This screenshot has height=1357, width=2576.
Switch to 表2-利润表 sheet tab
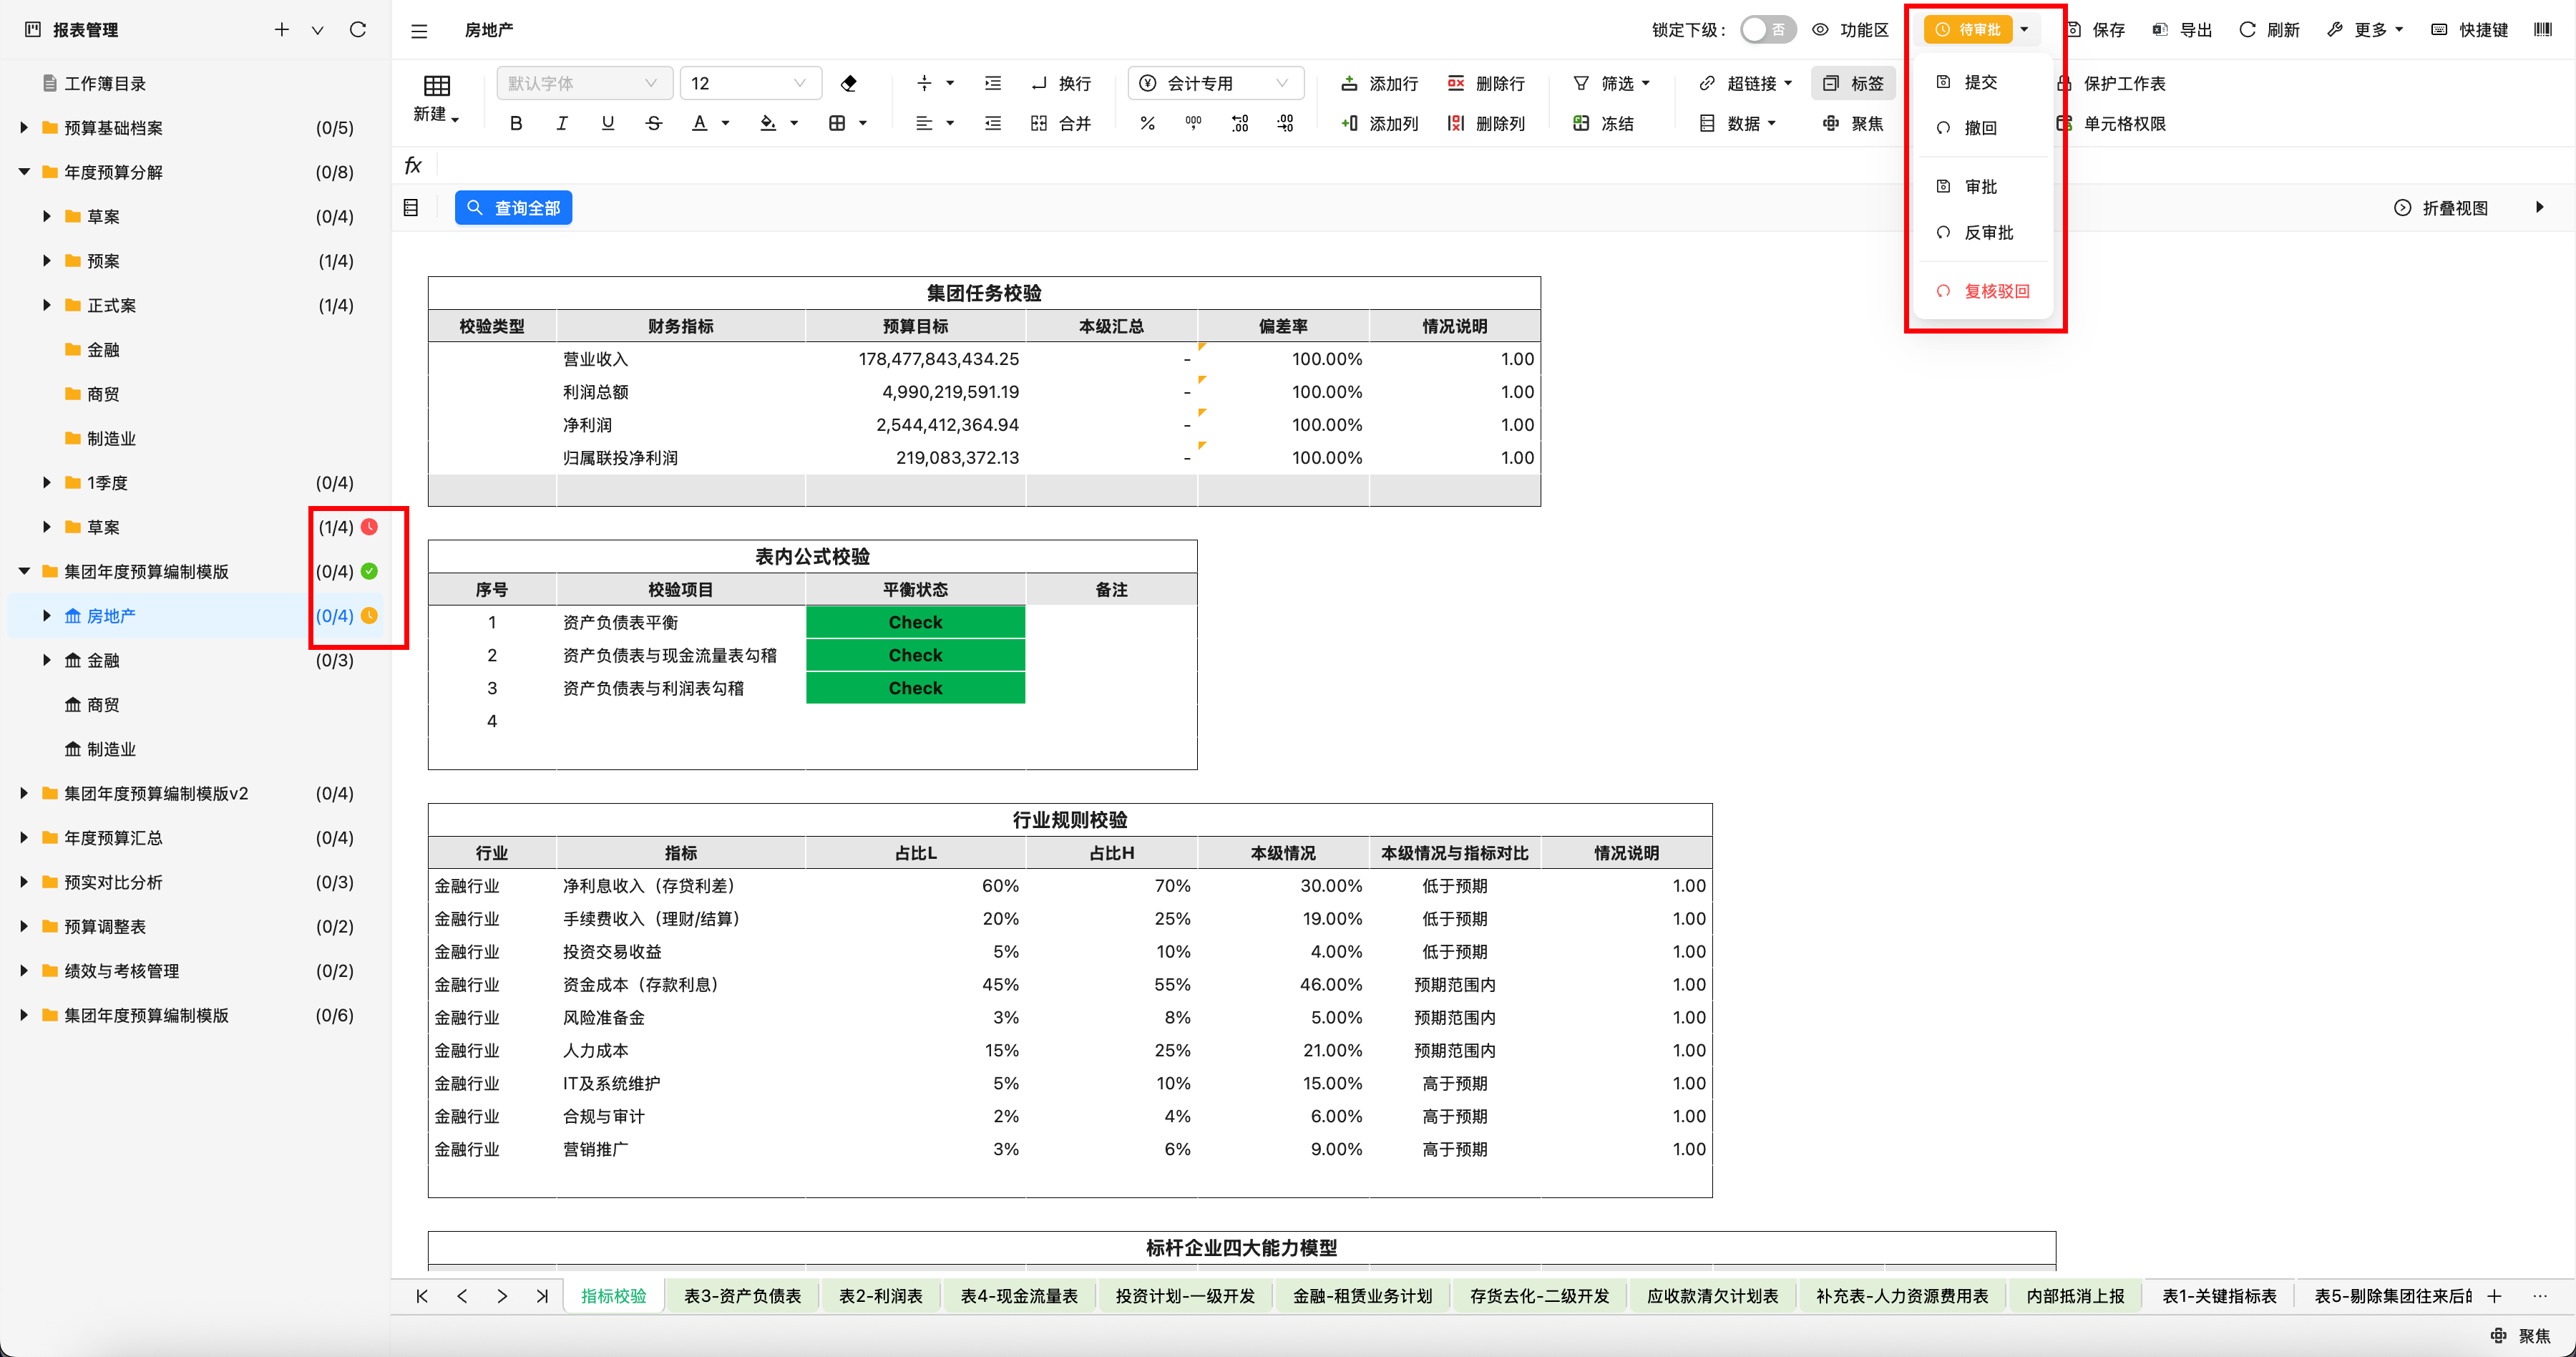(880, 1296)
